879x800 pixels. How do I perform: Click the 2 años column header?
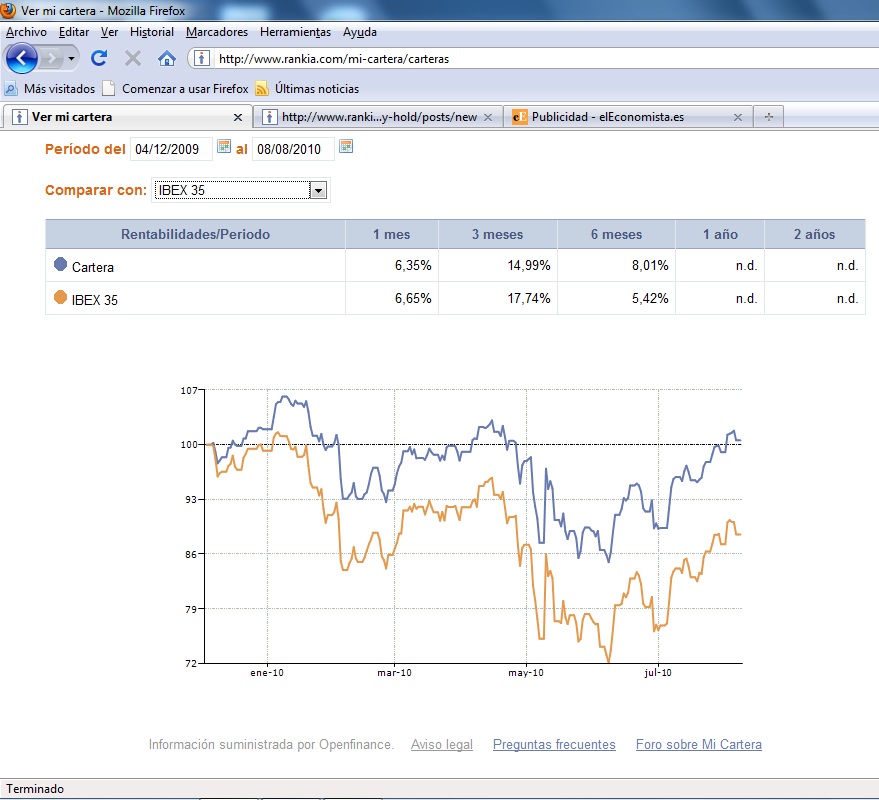[815, 234]
